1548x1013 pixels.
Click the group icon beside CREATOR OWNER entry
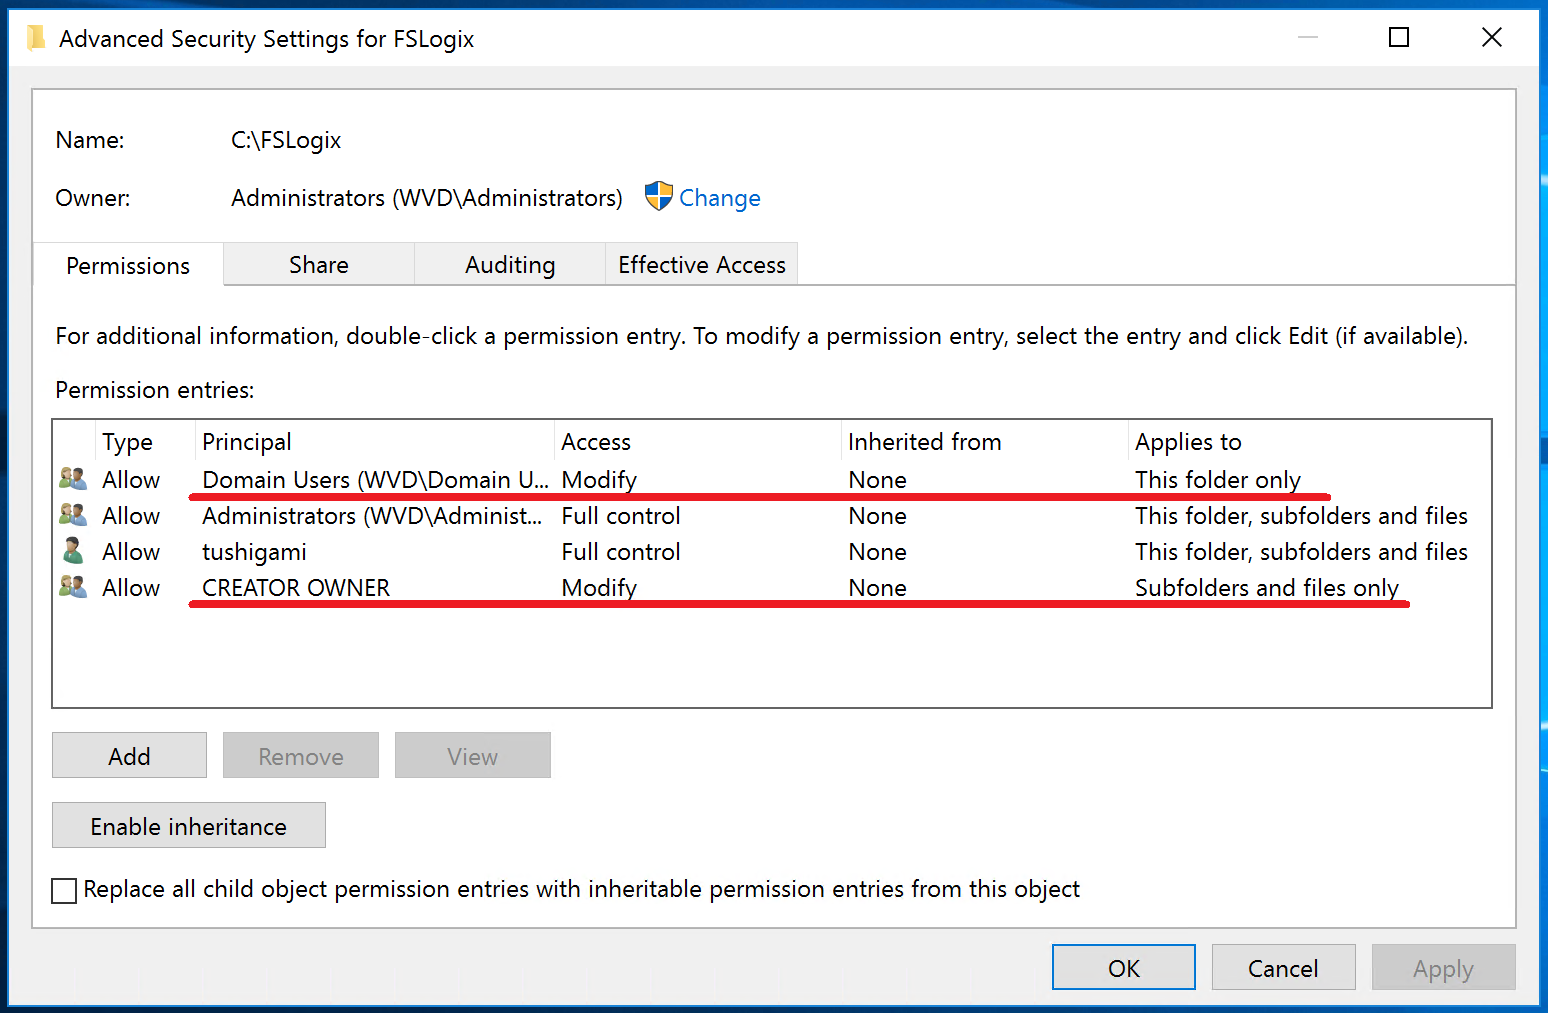pos(72,586)
